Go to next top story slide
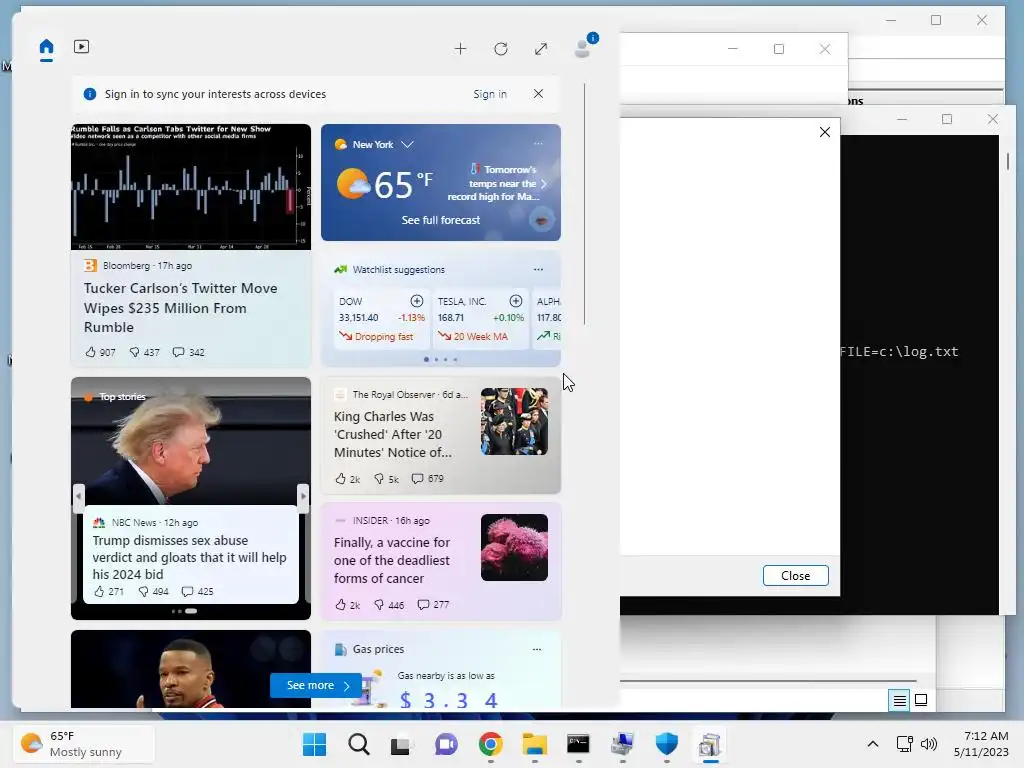This screenshot has width=1024, height=768. pyautogui.click(x=303, y=496)
